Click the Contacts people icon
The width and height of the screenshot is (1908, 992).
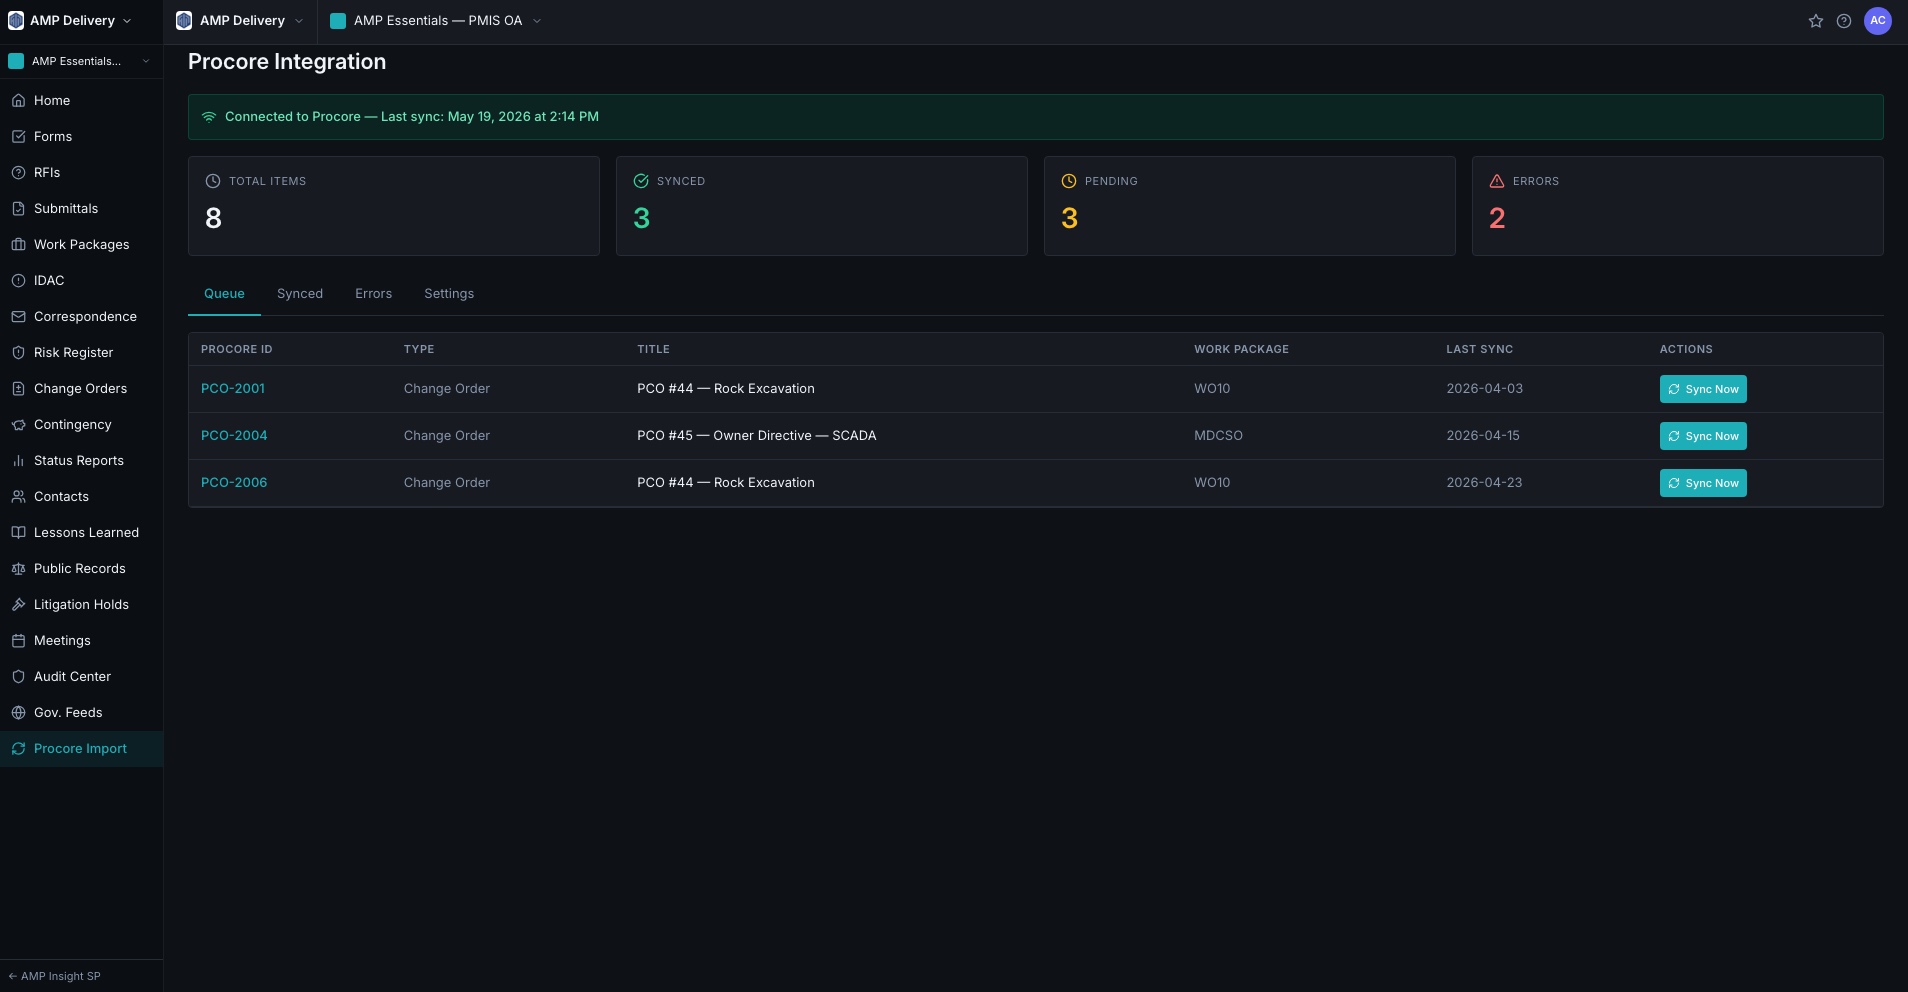(x=18, y=497)
